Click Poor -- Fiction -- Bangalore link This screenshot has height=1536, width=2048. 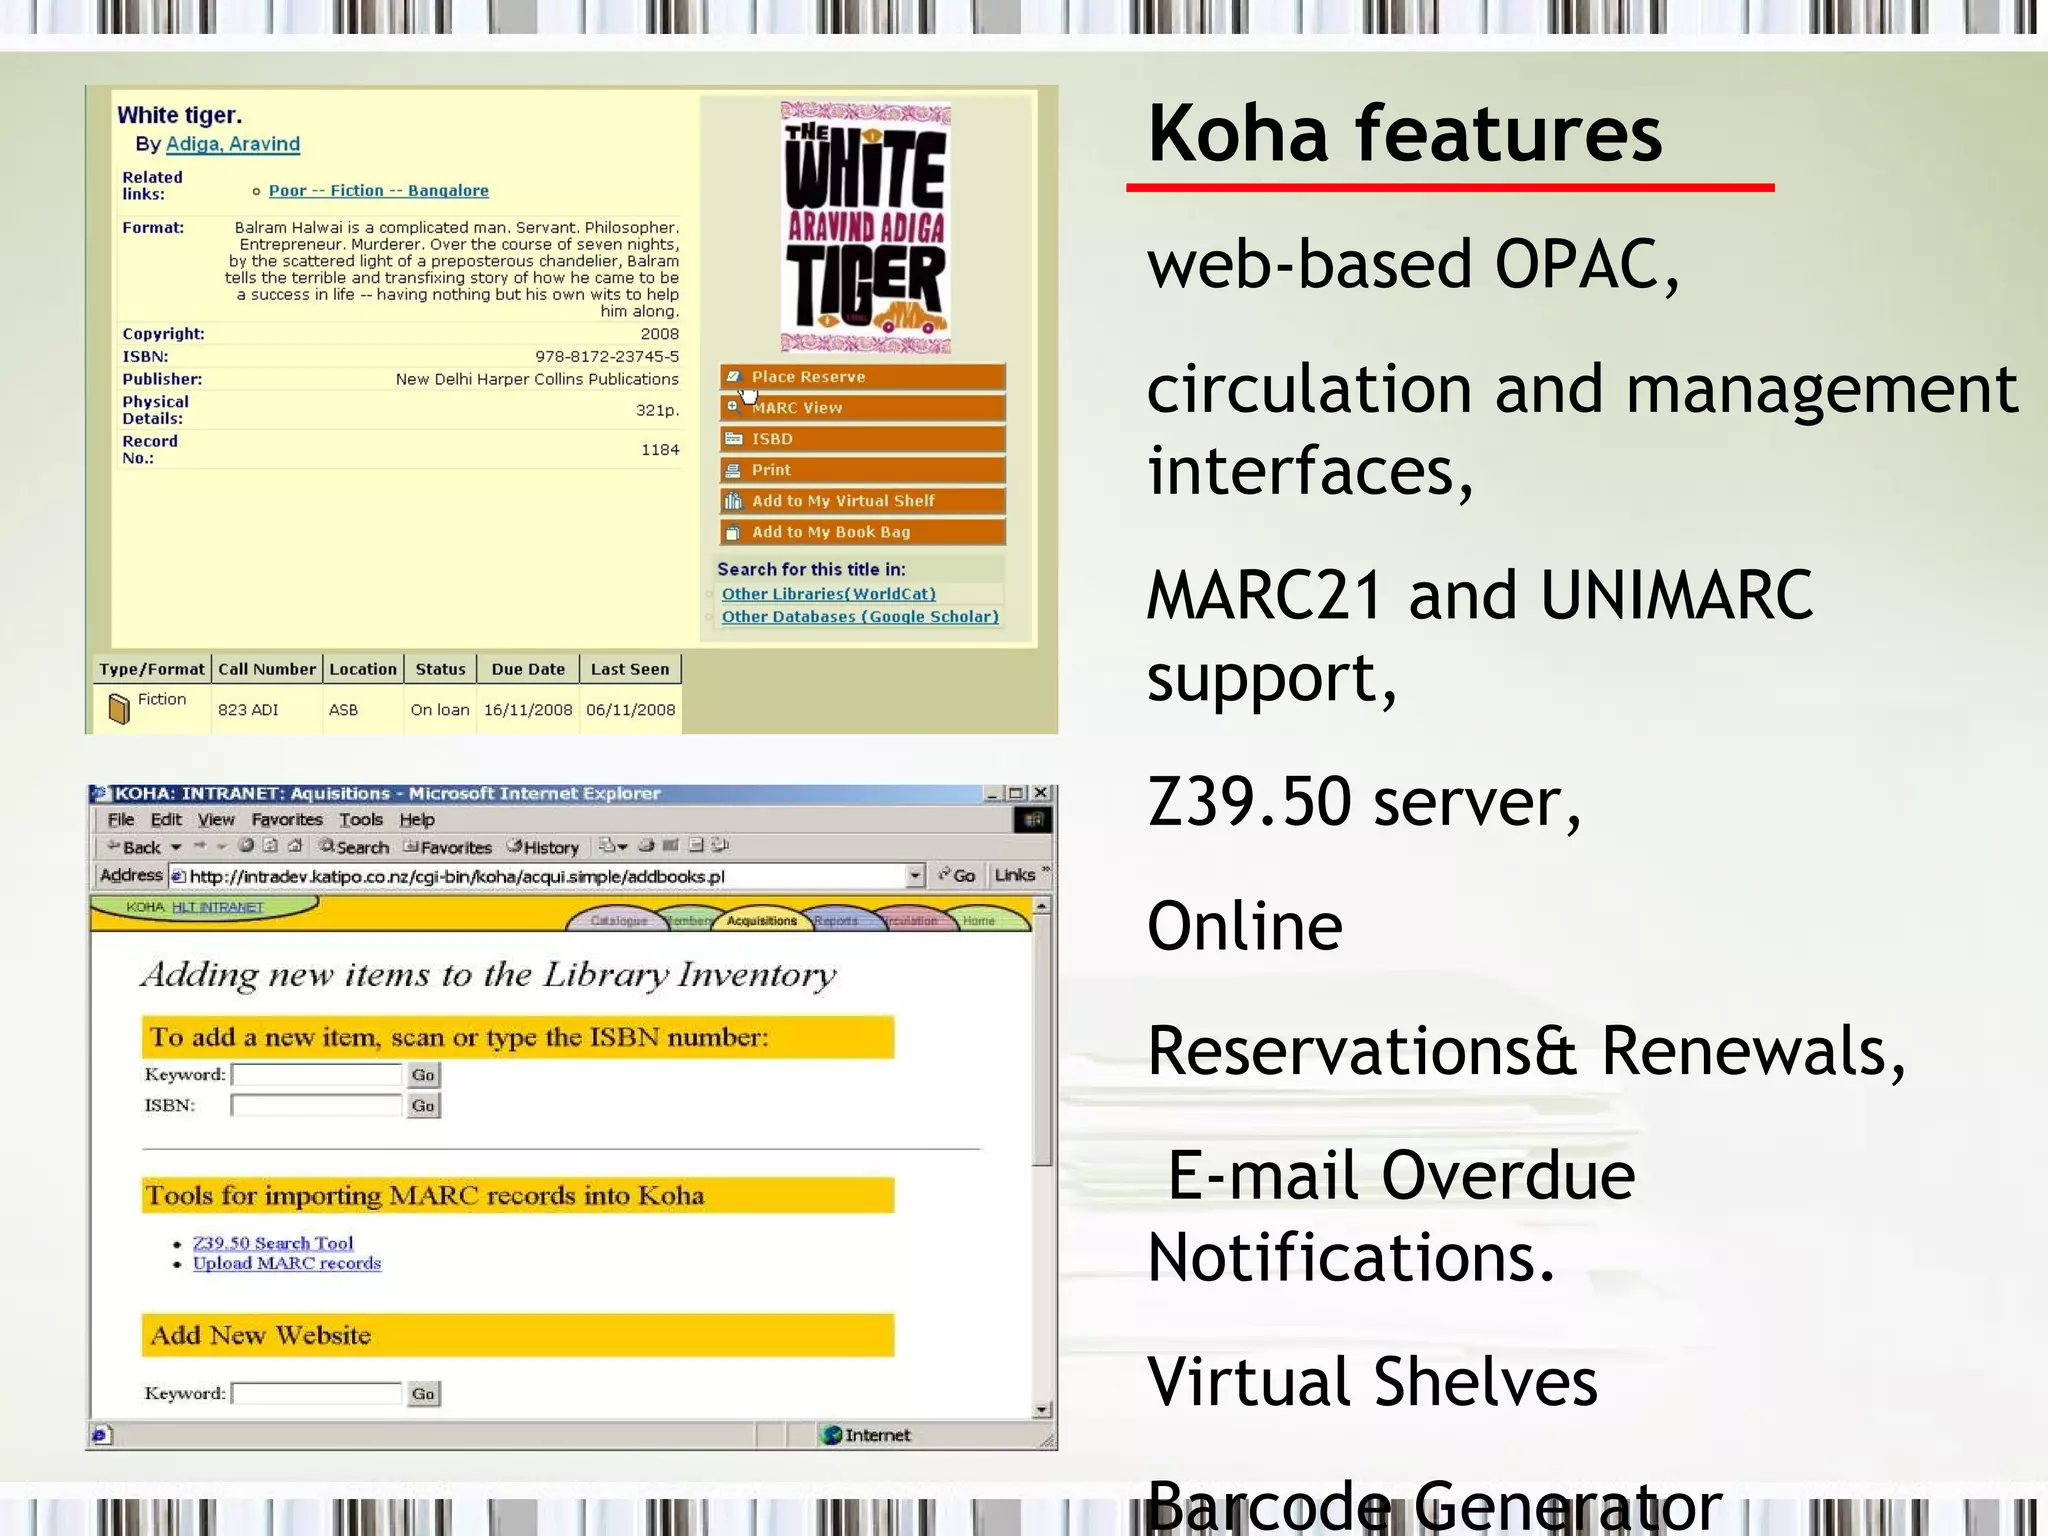tap(378, 191)
